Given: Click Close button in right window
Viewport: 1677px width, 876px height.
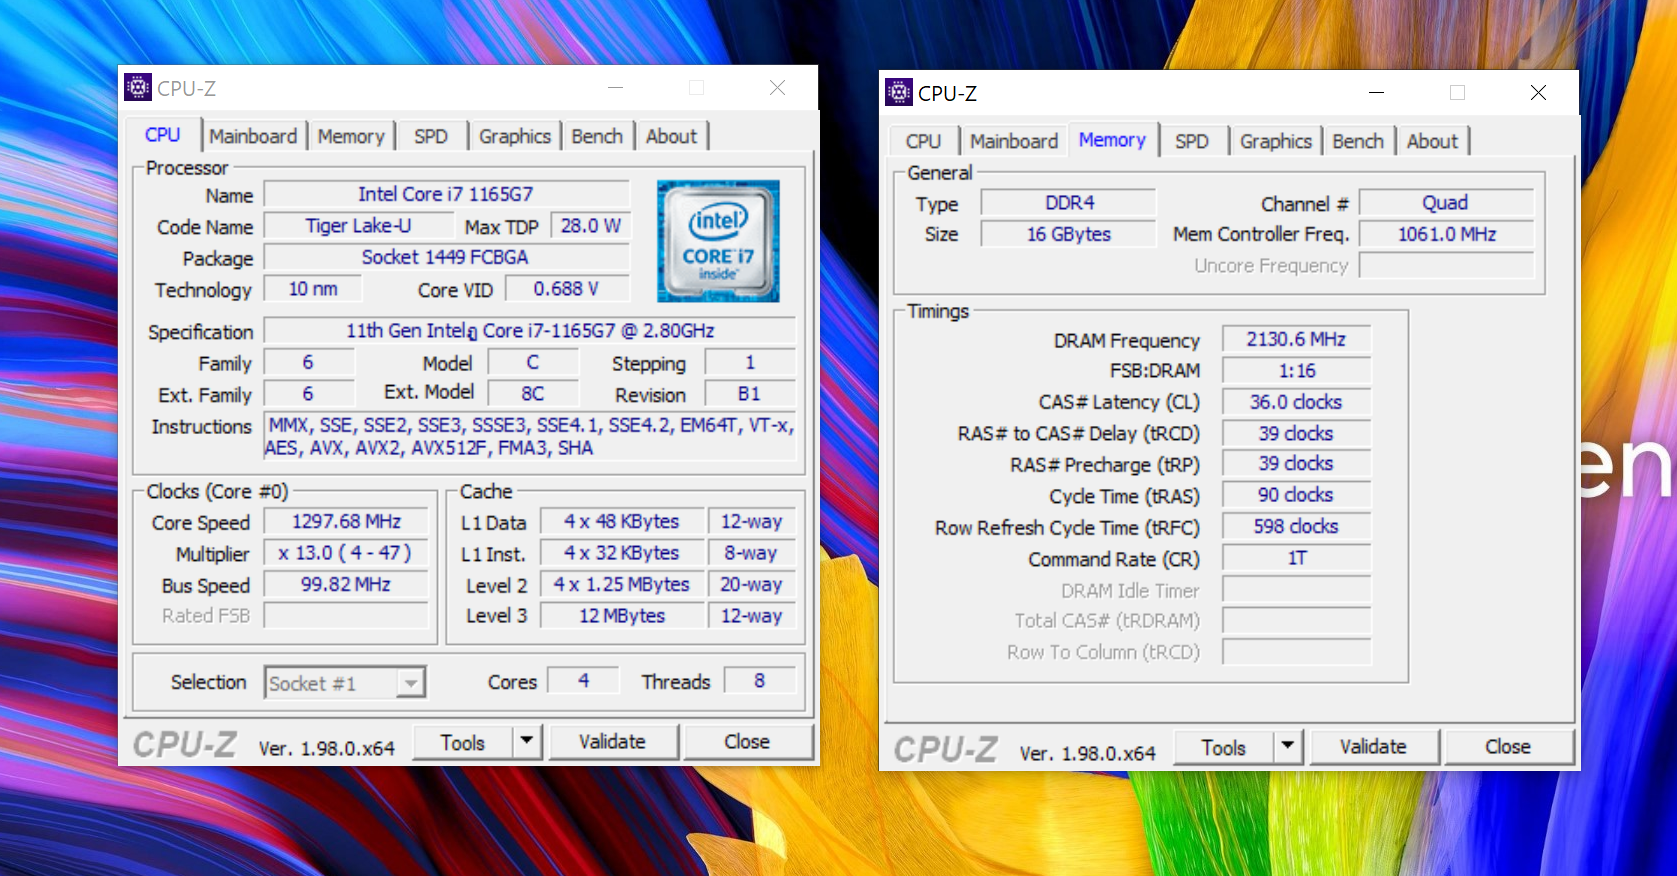Looking at the screenshot, I should click(1508, 747).
